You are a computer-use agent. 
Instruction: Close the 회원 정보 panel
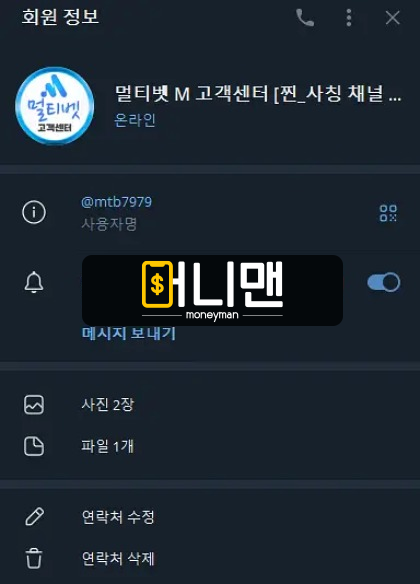392,18
